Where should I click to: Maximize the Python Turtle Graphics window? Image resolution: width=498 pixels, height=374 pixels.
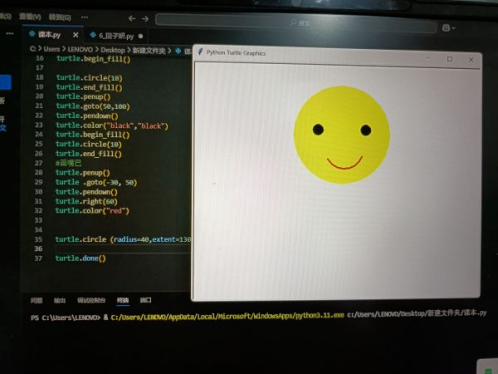click(x=450, y=59)
